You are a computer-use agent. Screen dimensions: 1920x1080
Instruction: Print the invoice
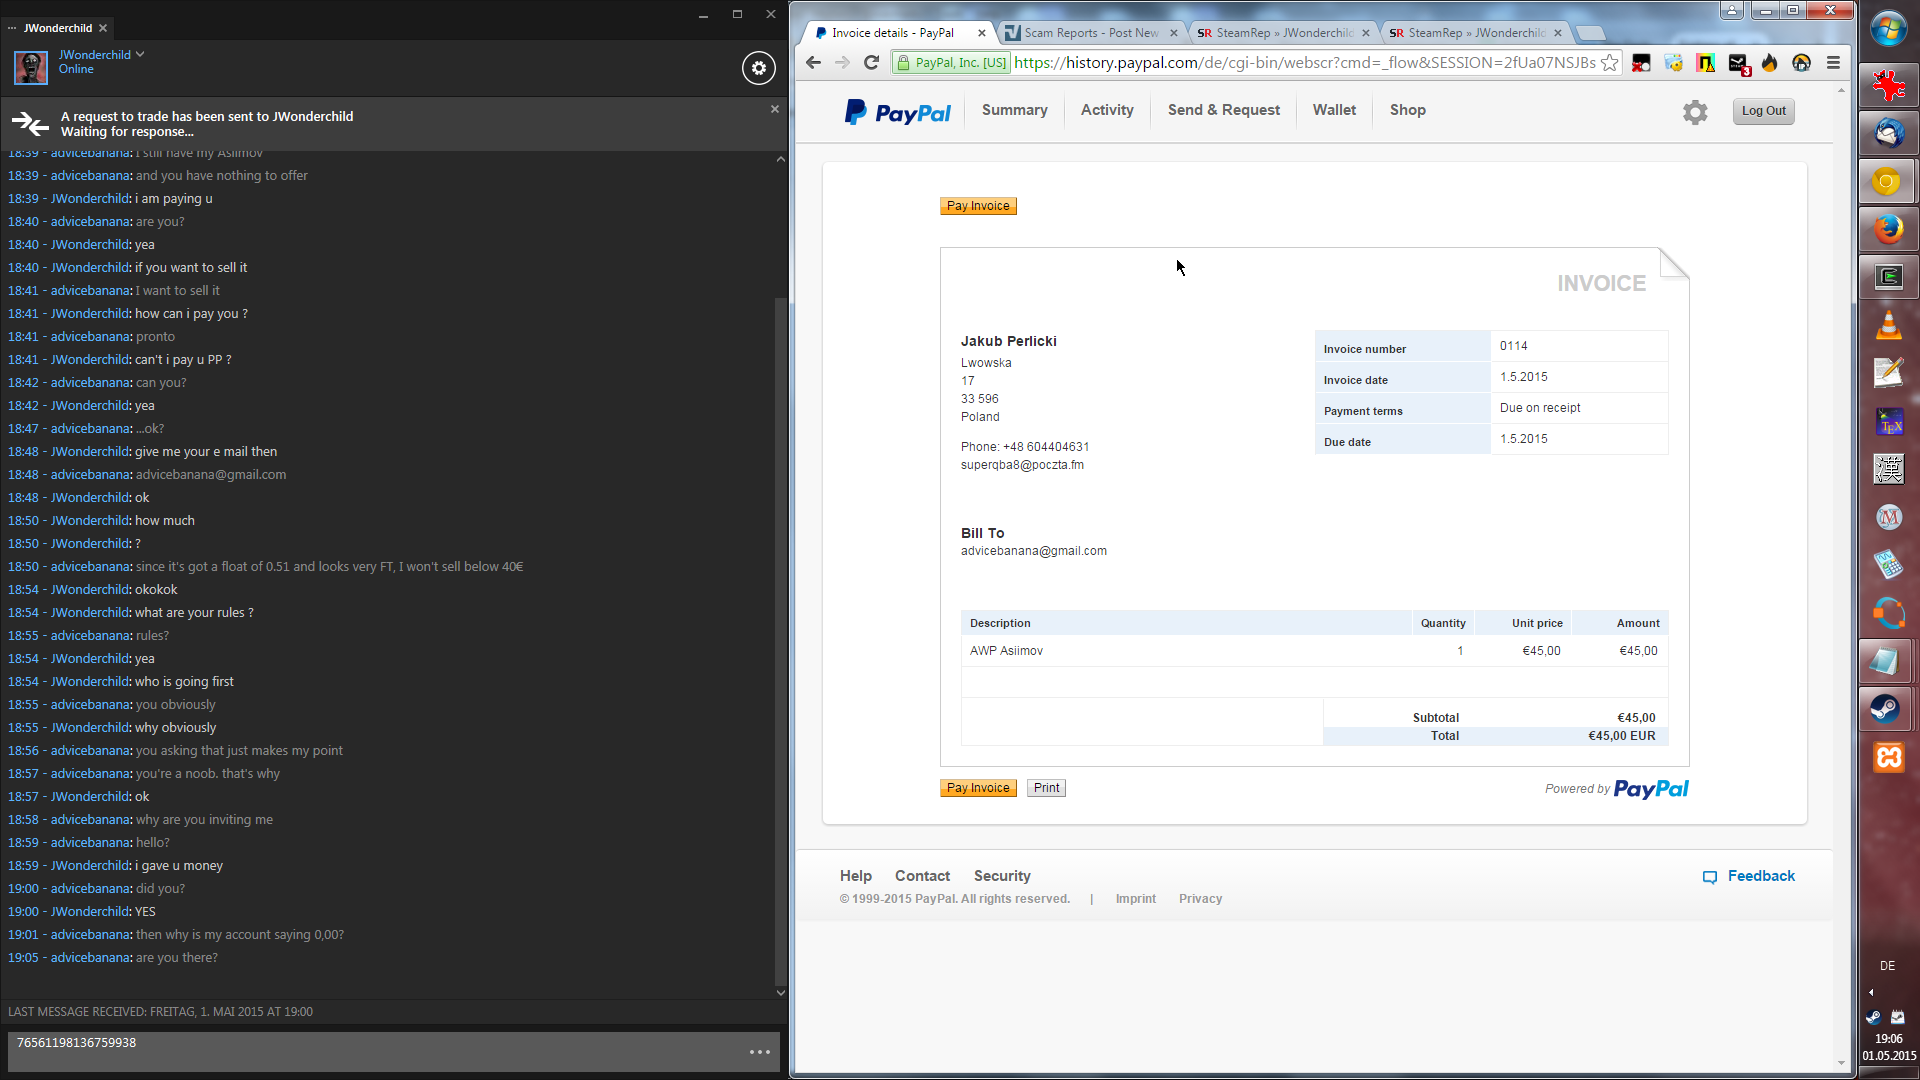coord(1046,788)
